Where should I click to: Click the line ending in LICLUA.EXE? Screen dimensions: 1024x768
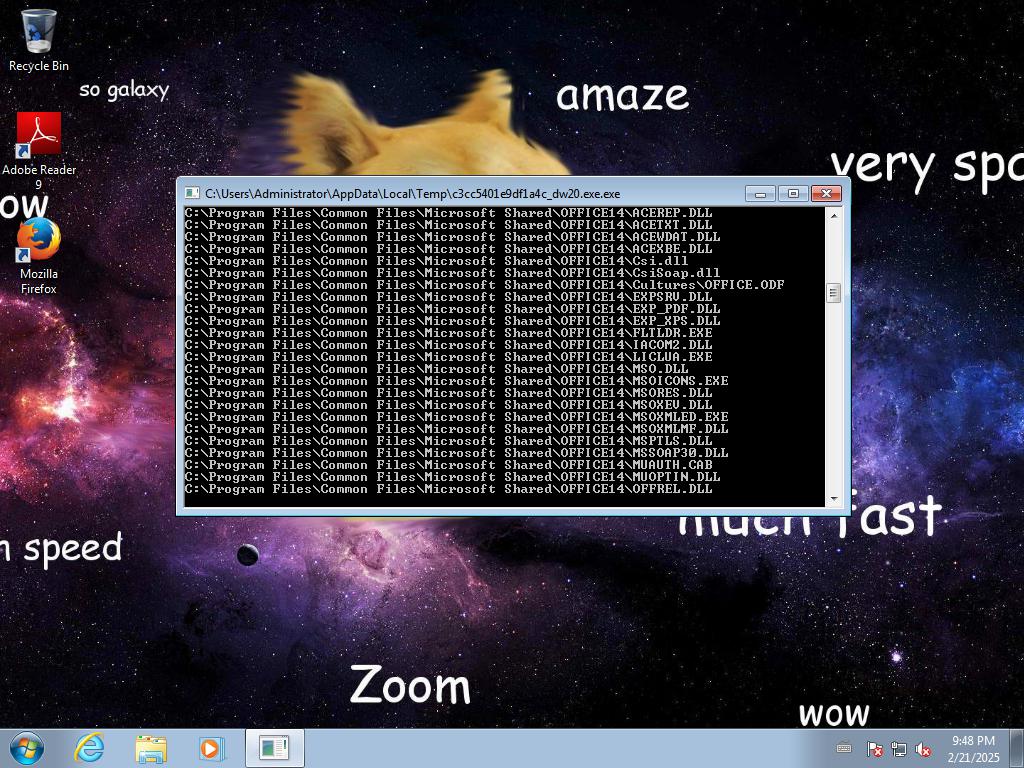[x=448, y=357]
